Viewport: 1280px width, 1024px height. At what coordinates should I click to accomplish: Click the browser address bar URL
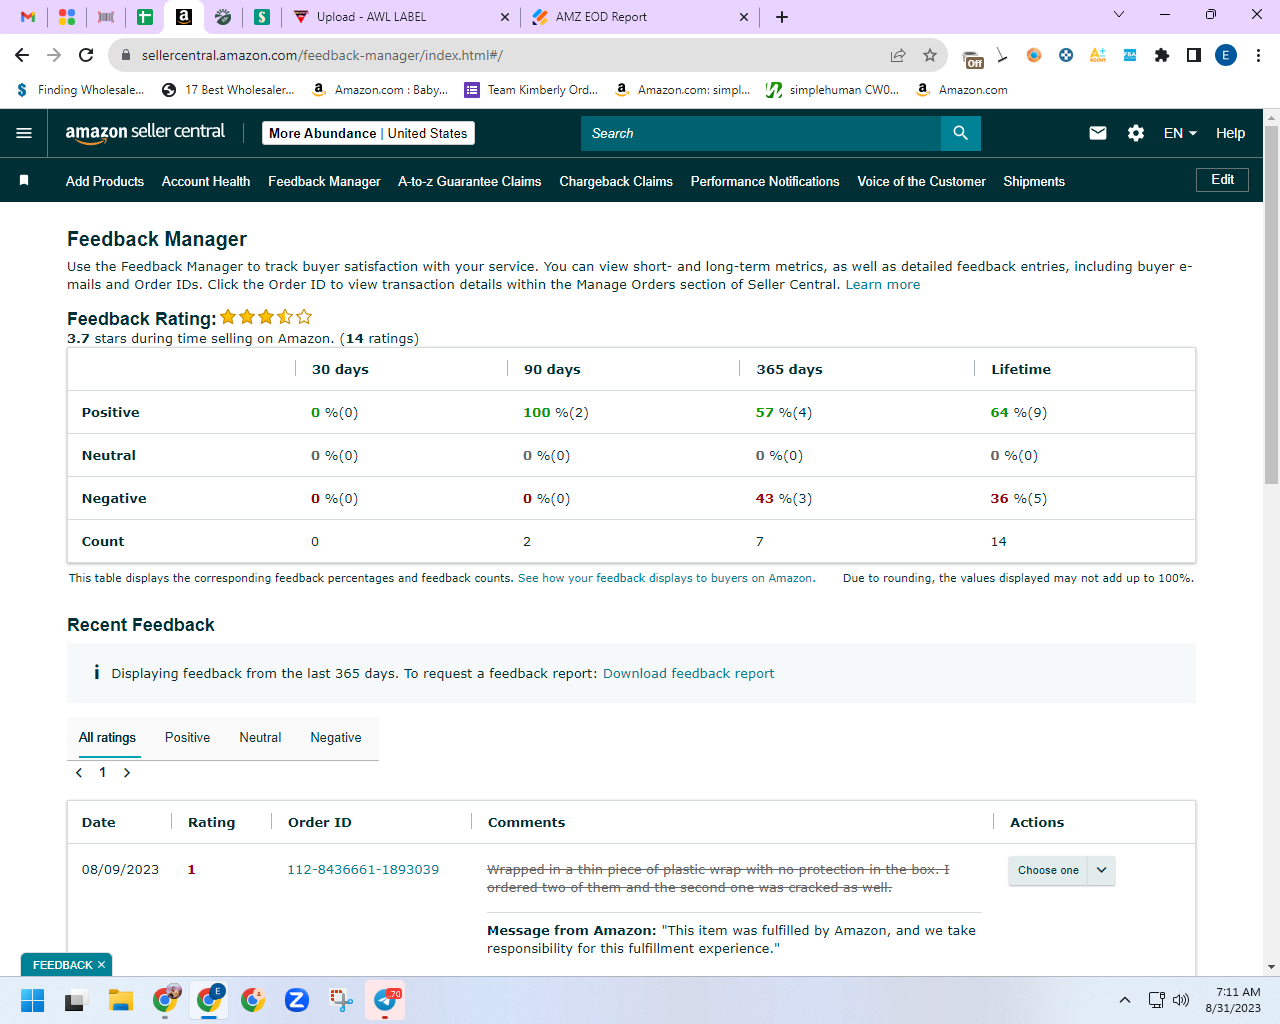click(322, 55)
